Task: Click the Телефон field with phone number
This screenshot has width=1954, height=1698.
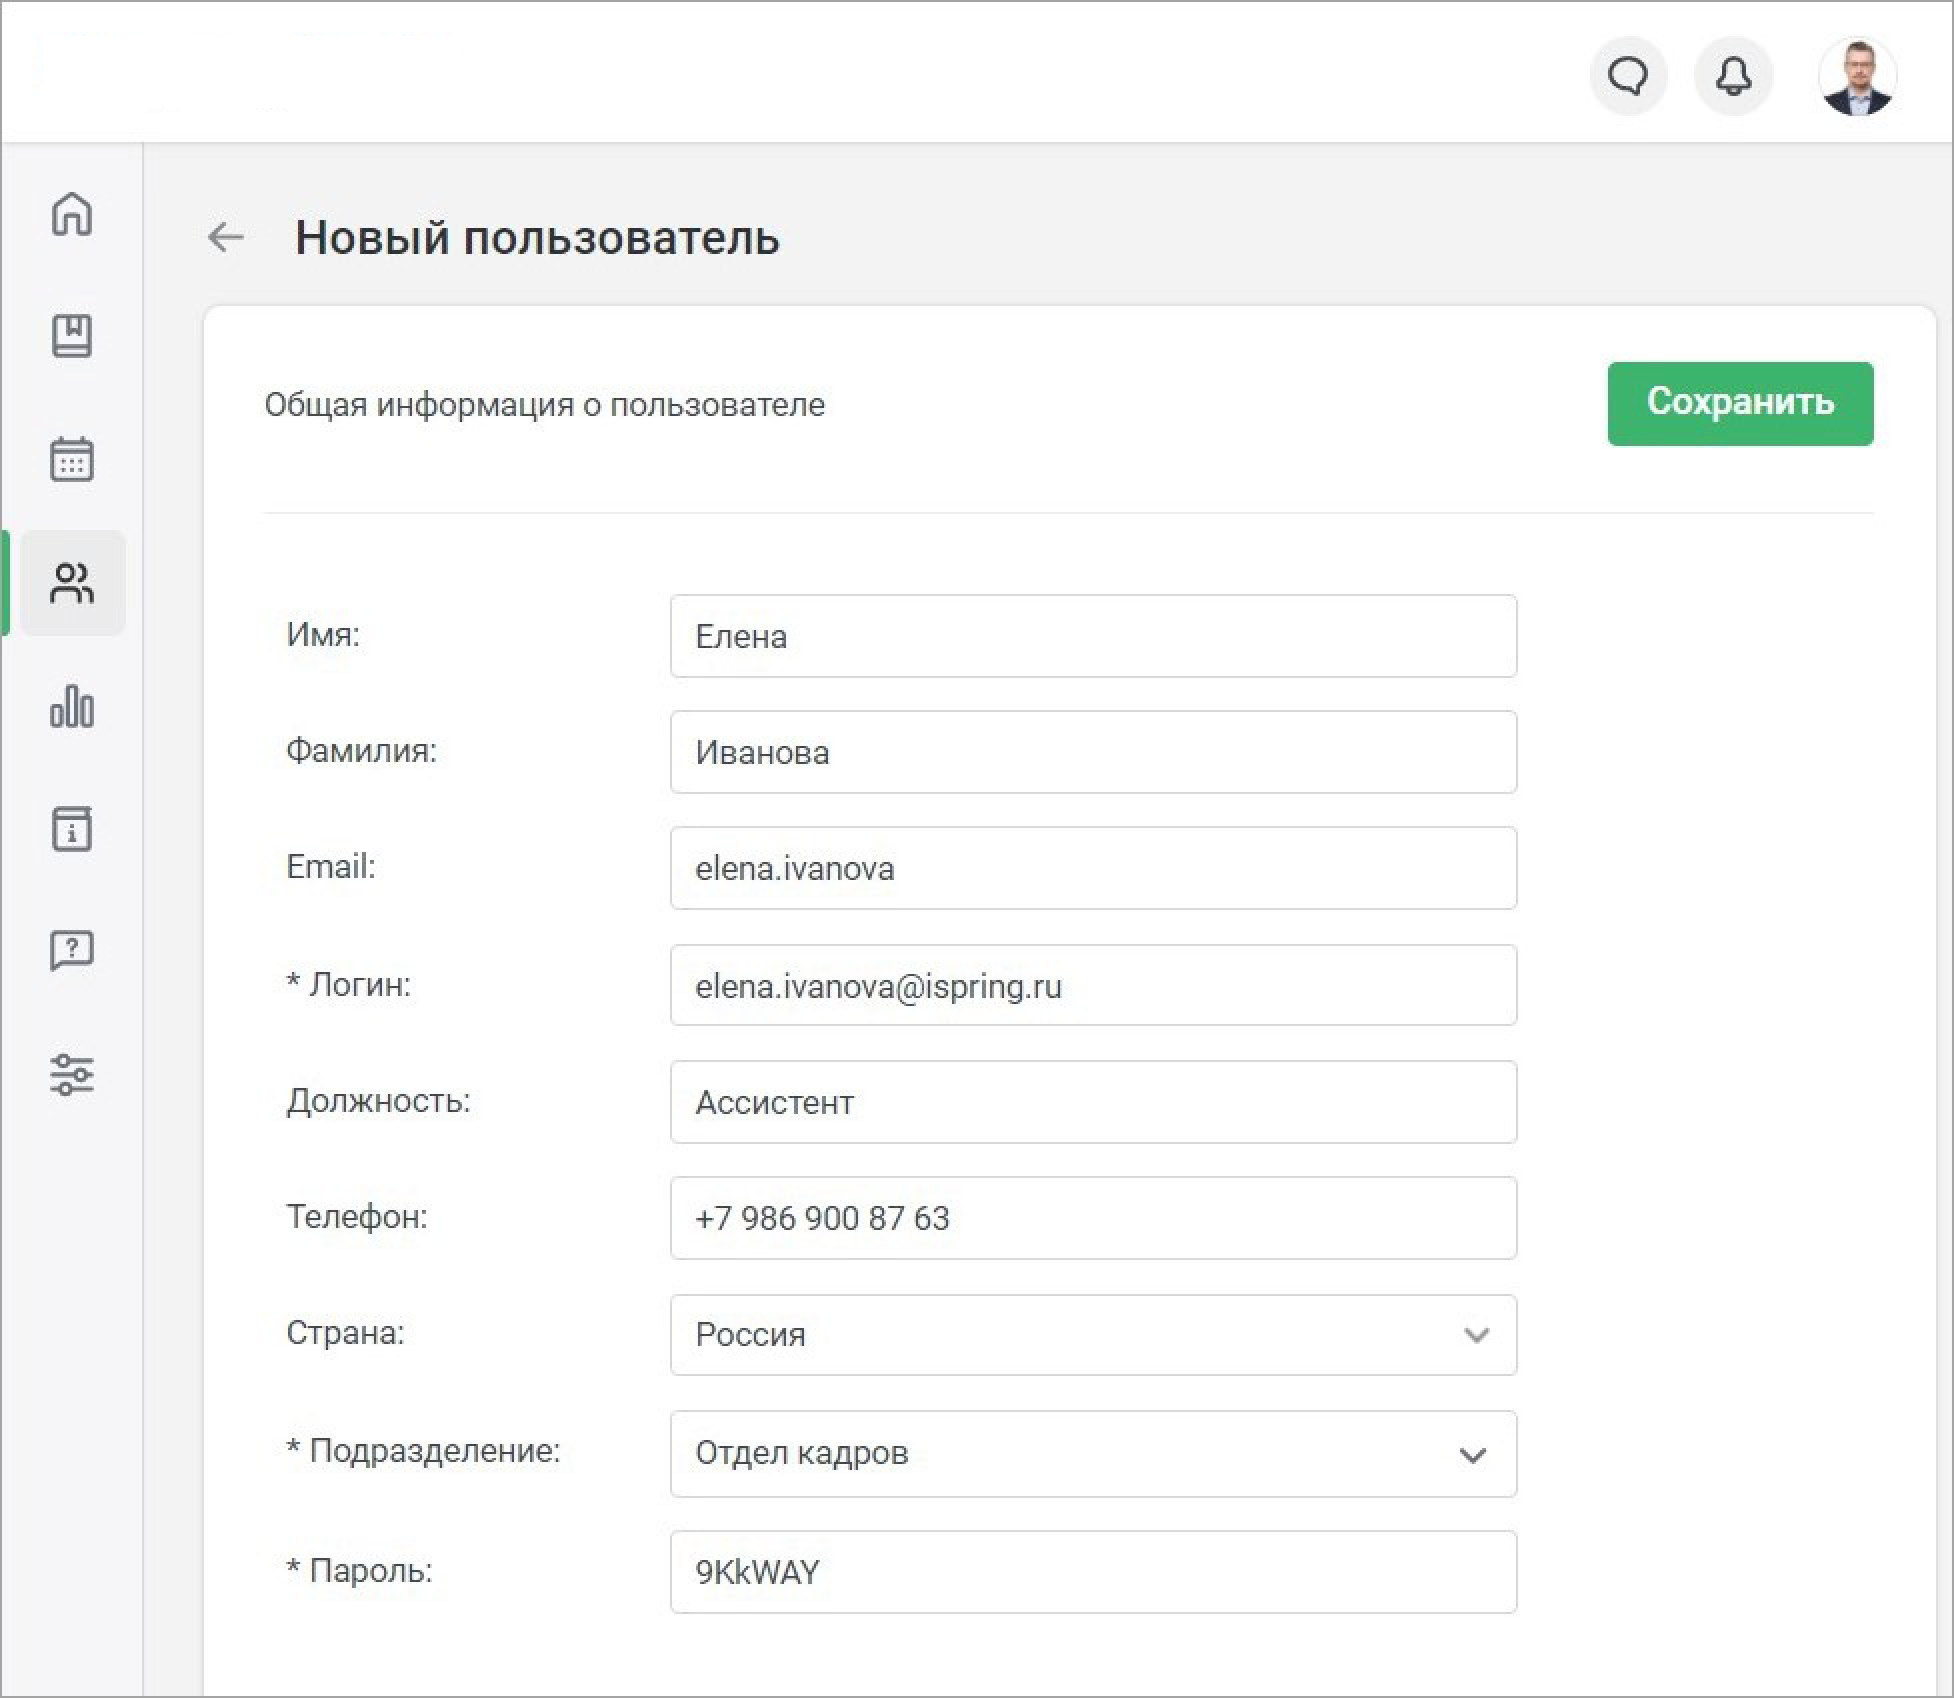Action: click(x=1093, y=1218)
